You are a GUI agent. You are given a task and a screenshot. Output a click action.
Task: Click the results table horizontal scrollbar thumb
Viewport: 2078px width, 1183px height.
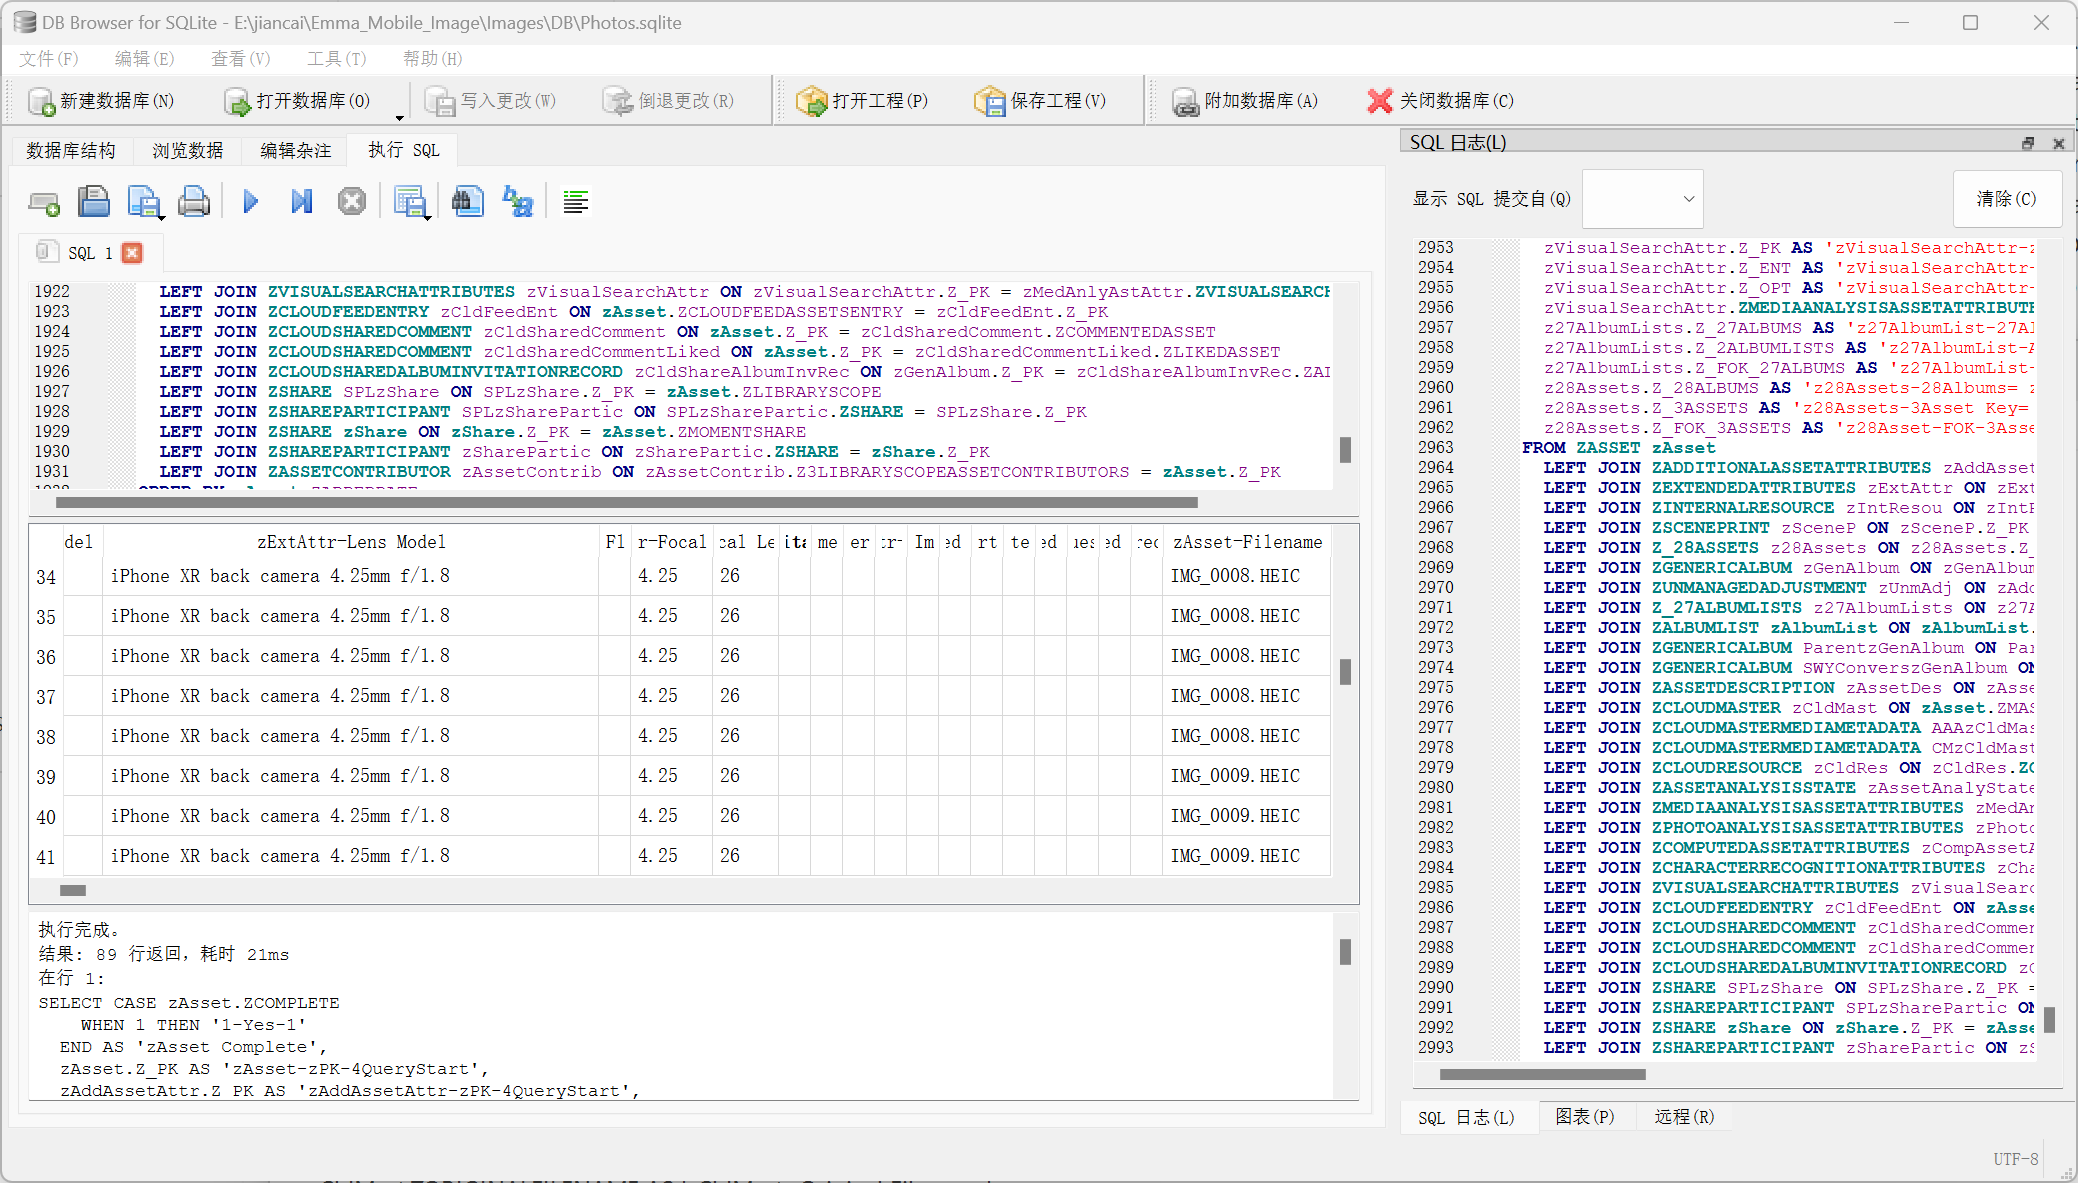point(73,890)
